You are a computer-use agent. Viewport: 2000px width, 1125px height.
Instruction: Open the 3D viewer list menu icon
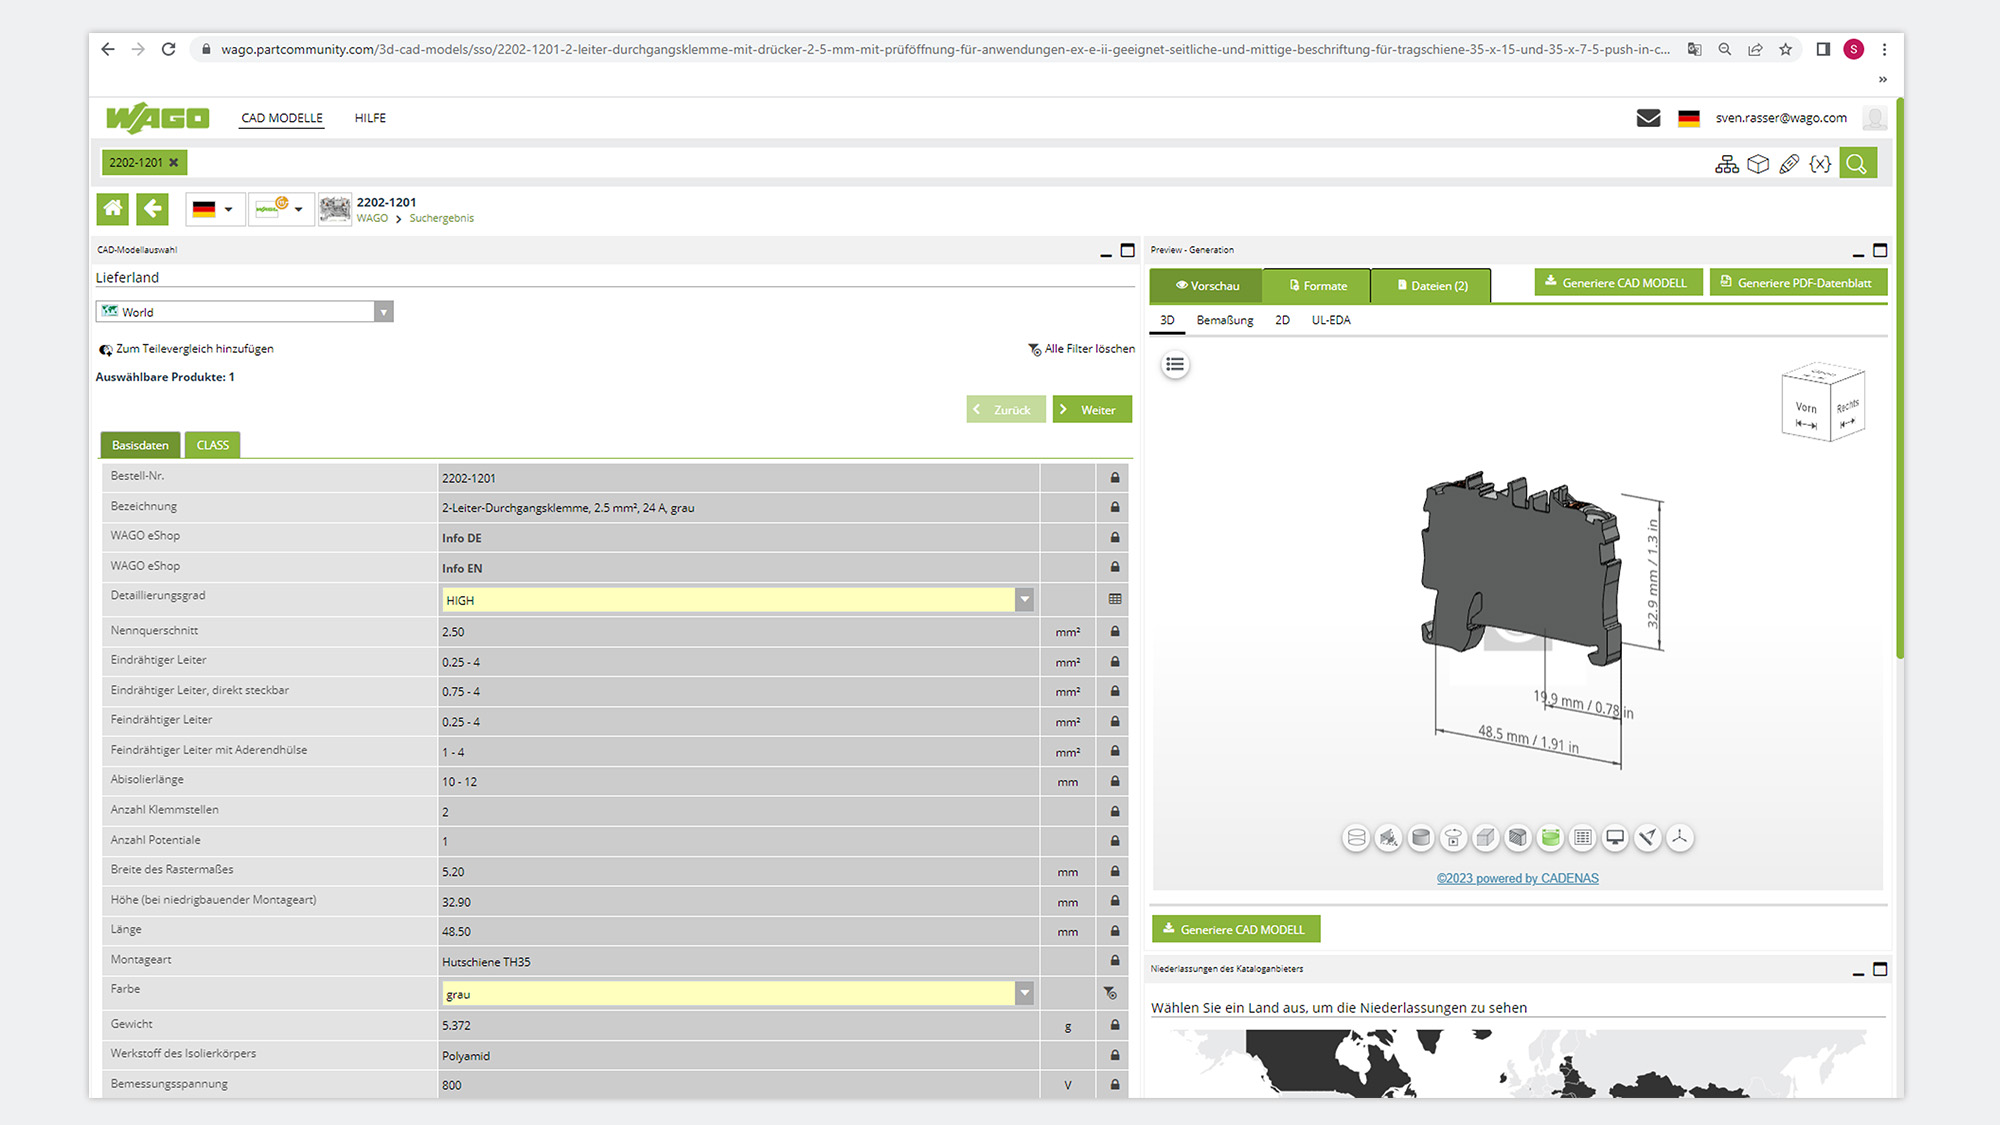pyautogui.click(x=1175, y=365)
